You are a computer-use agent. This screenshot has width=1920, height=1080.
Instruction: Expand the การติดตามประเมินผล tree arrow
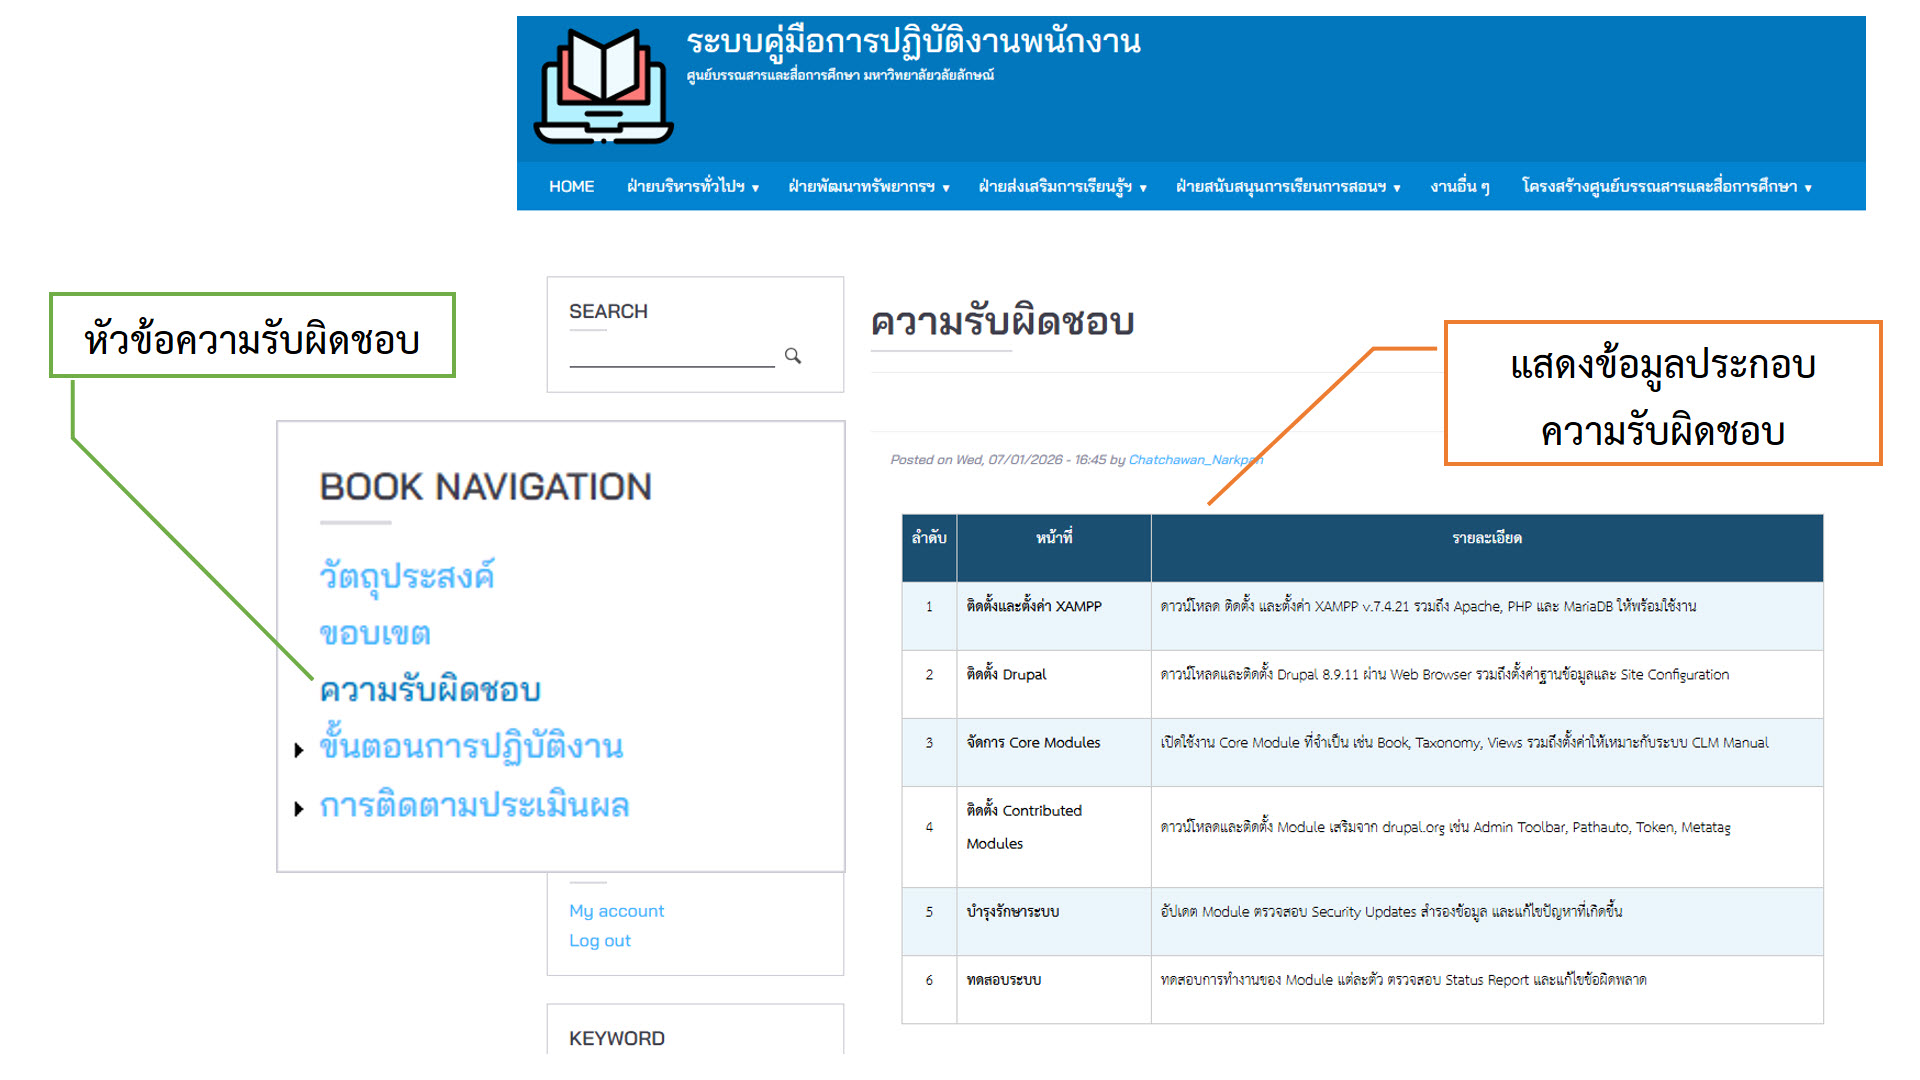299,809
